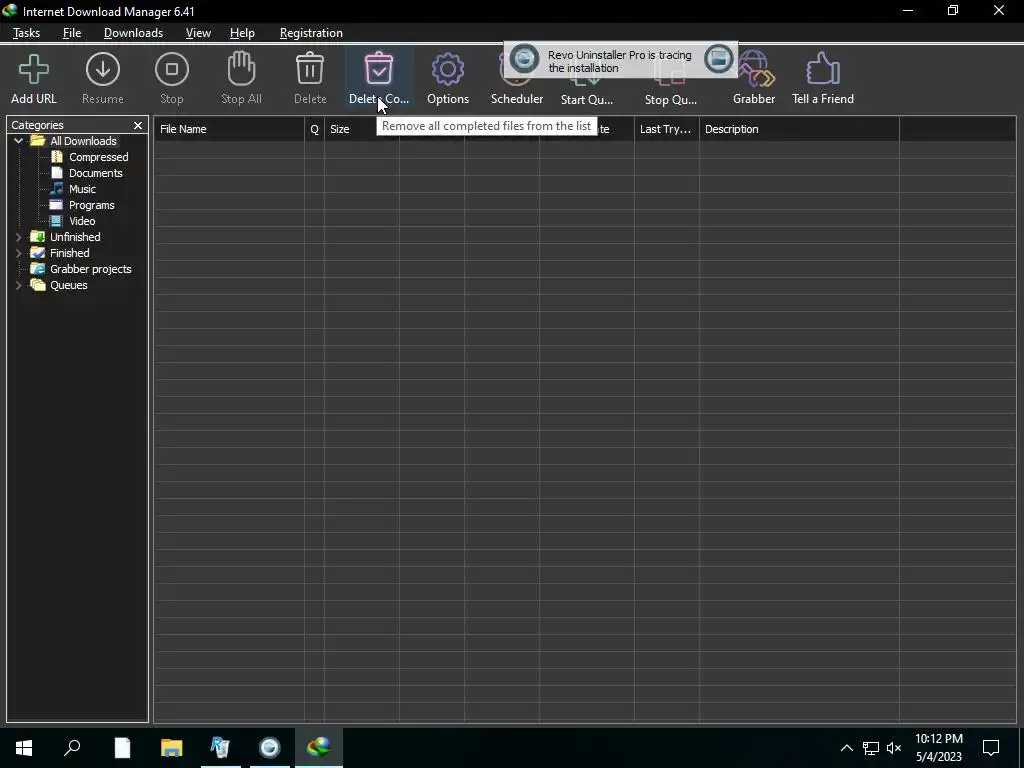Click the taskbar clock showing 10:12 PM

click(x=938, y=748)
